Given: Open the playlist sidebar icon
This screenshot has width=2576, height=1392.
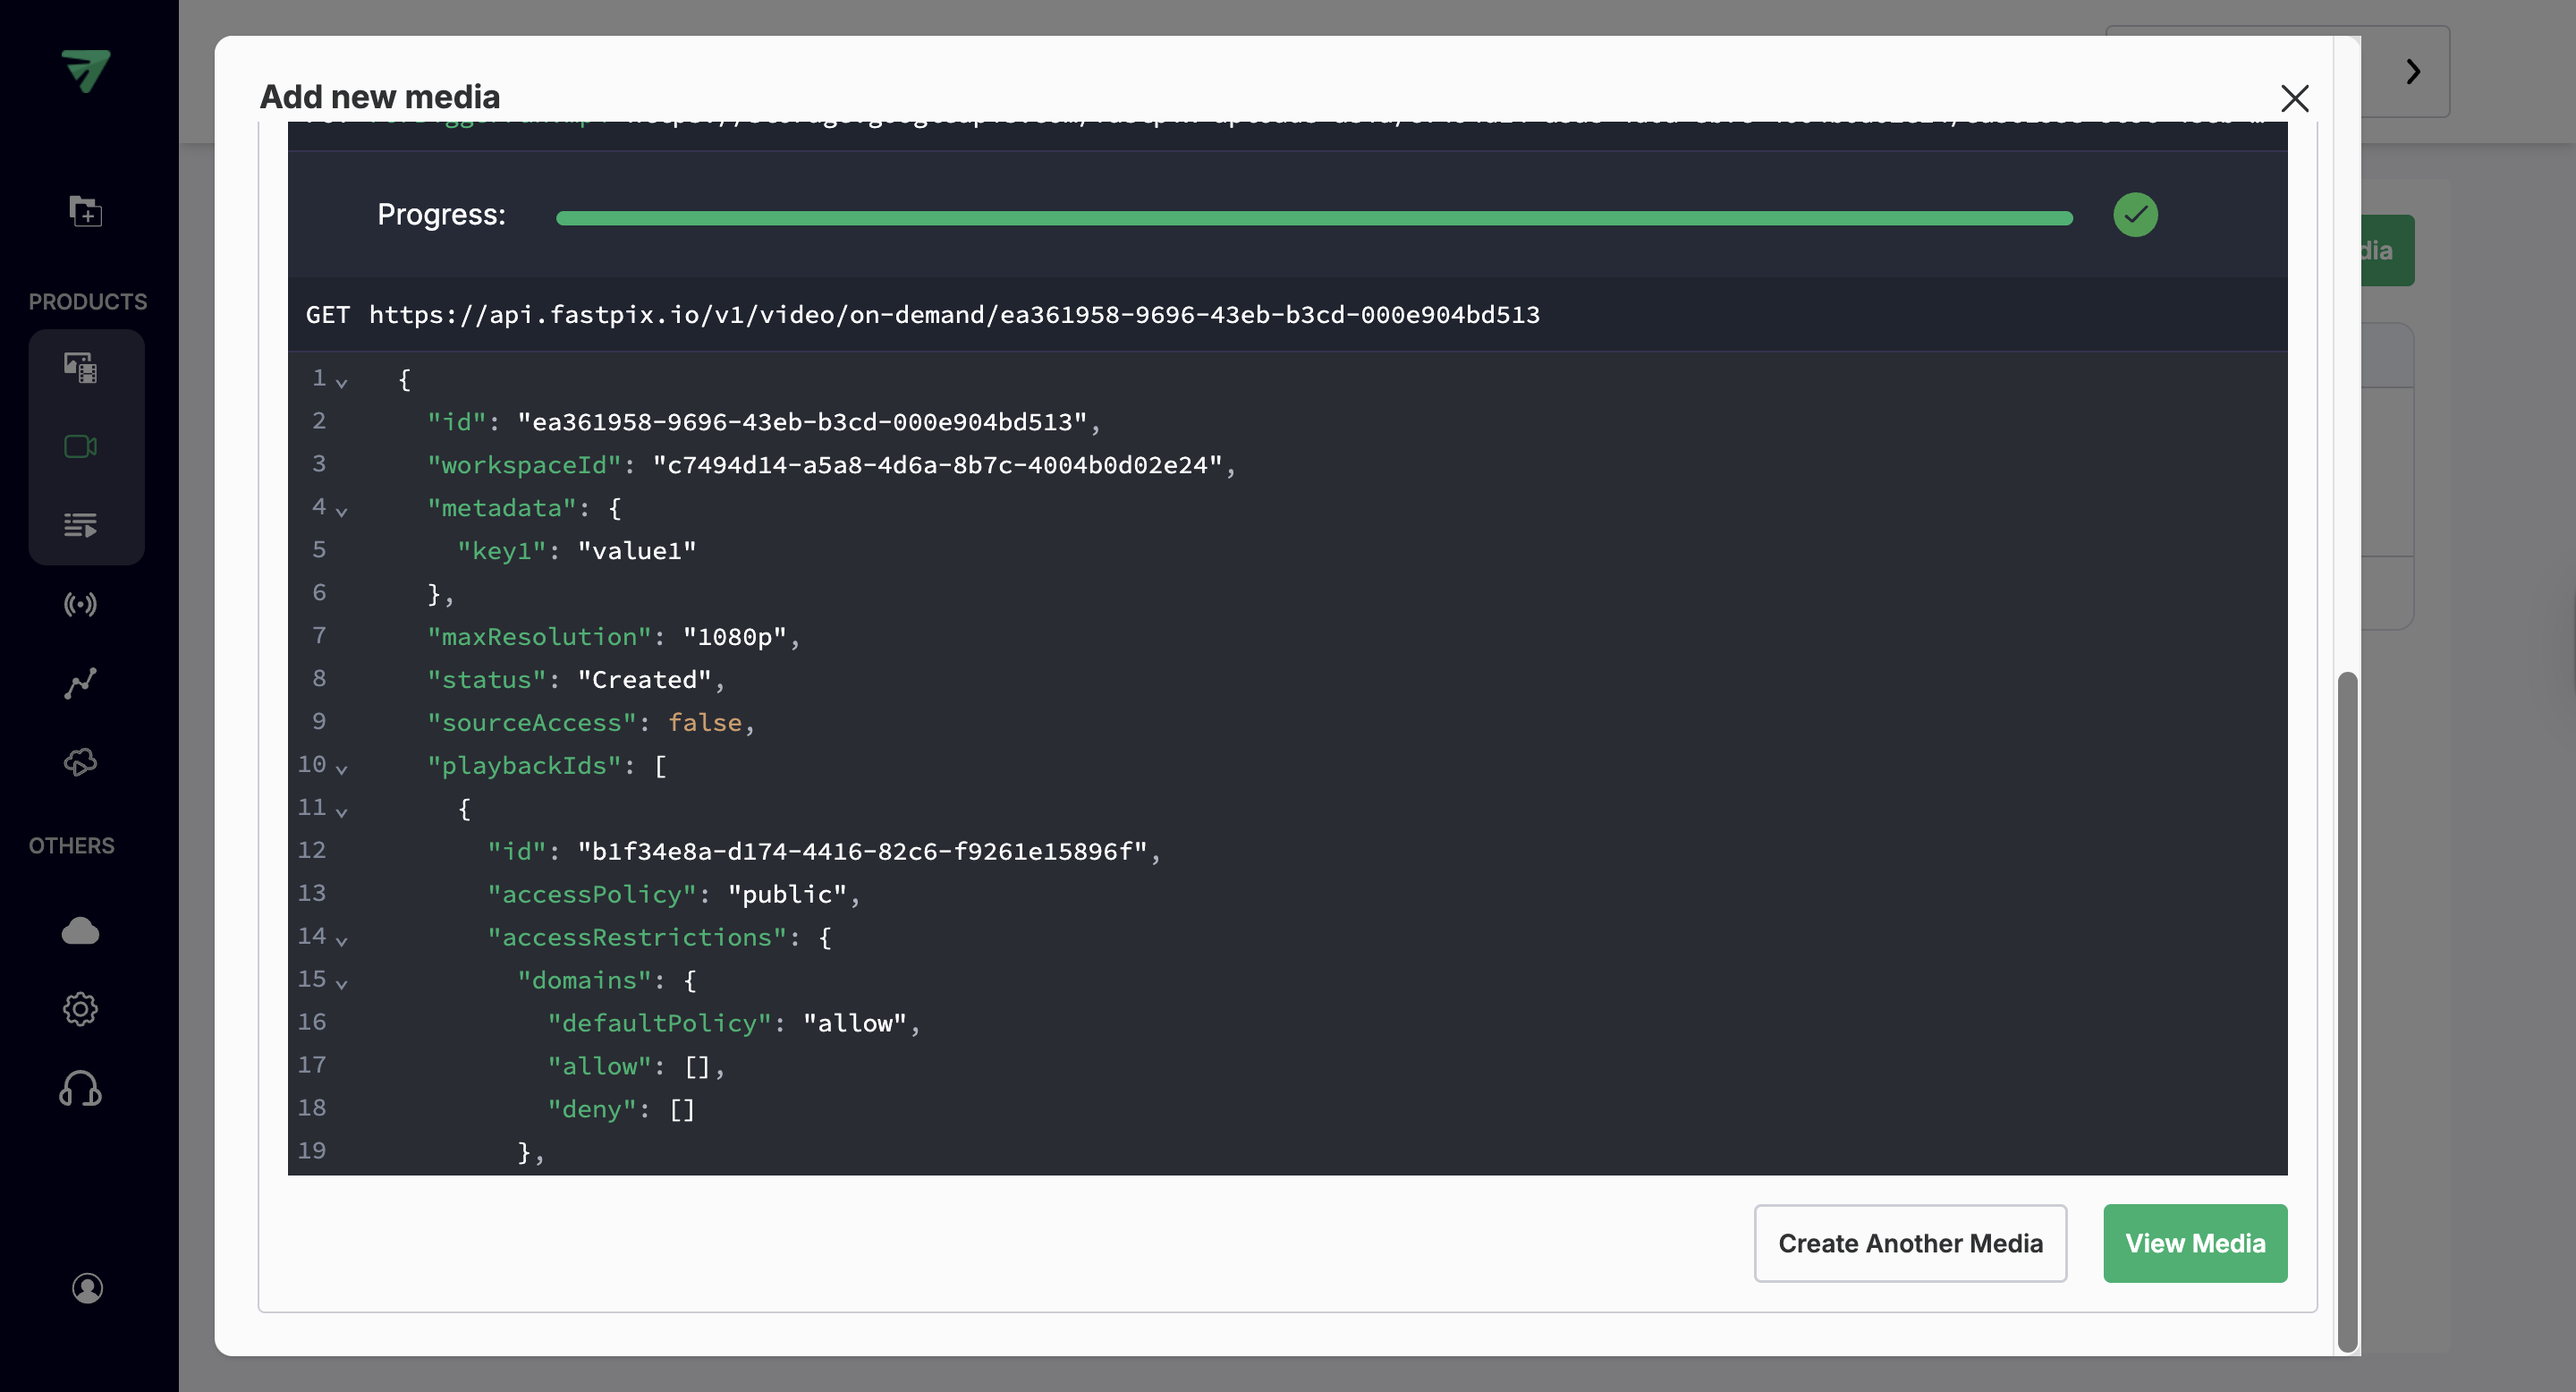Looking at the screenshot, I should pos(81,524).
